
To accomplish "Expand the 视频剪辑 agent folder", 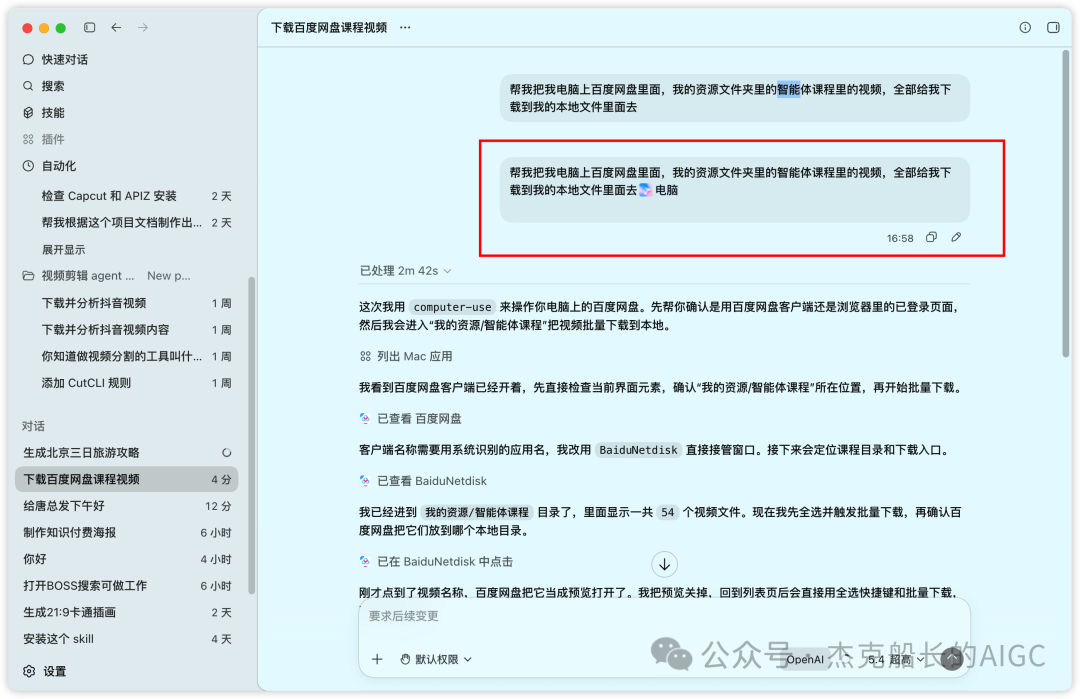I will [127, 276].
